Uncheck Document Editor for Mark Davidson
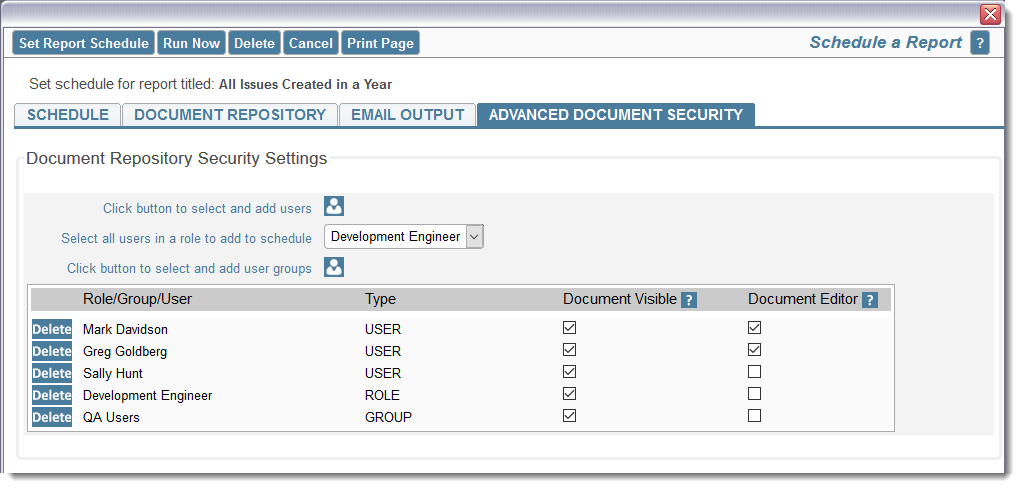 (754, 328)
